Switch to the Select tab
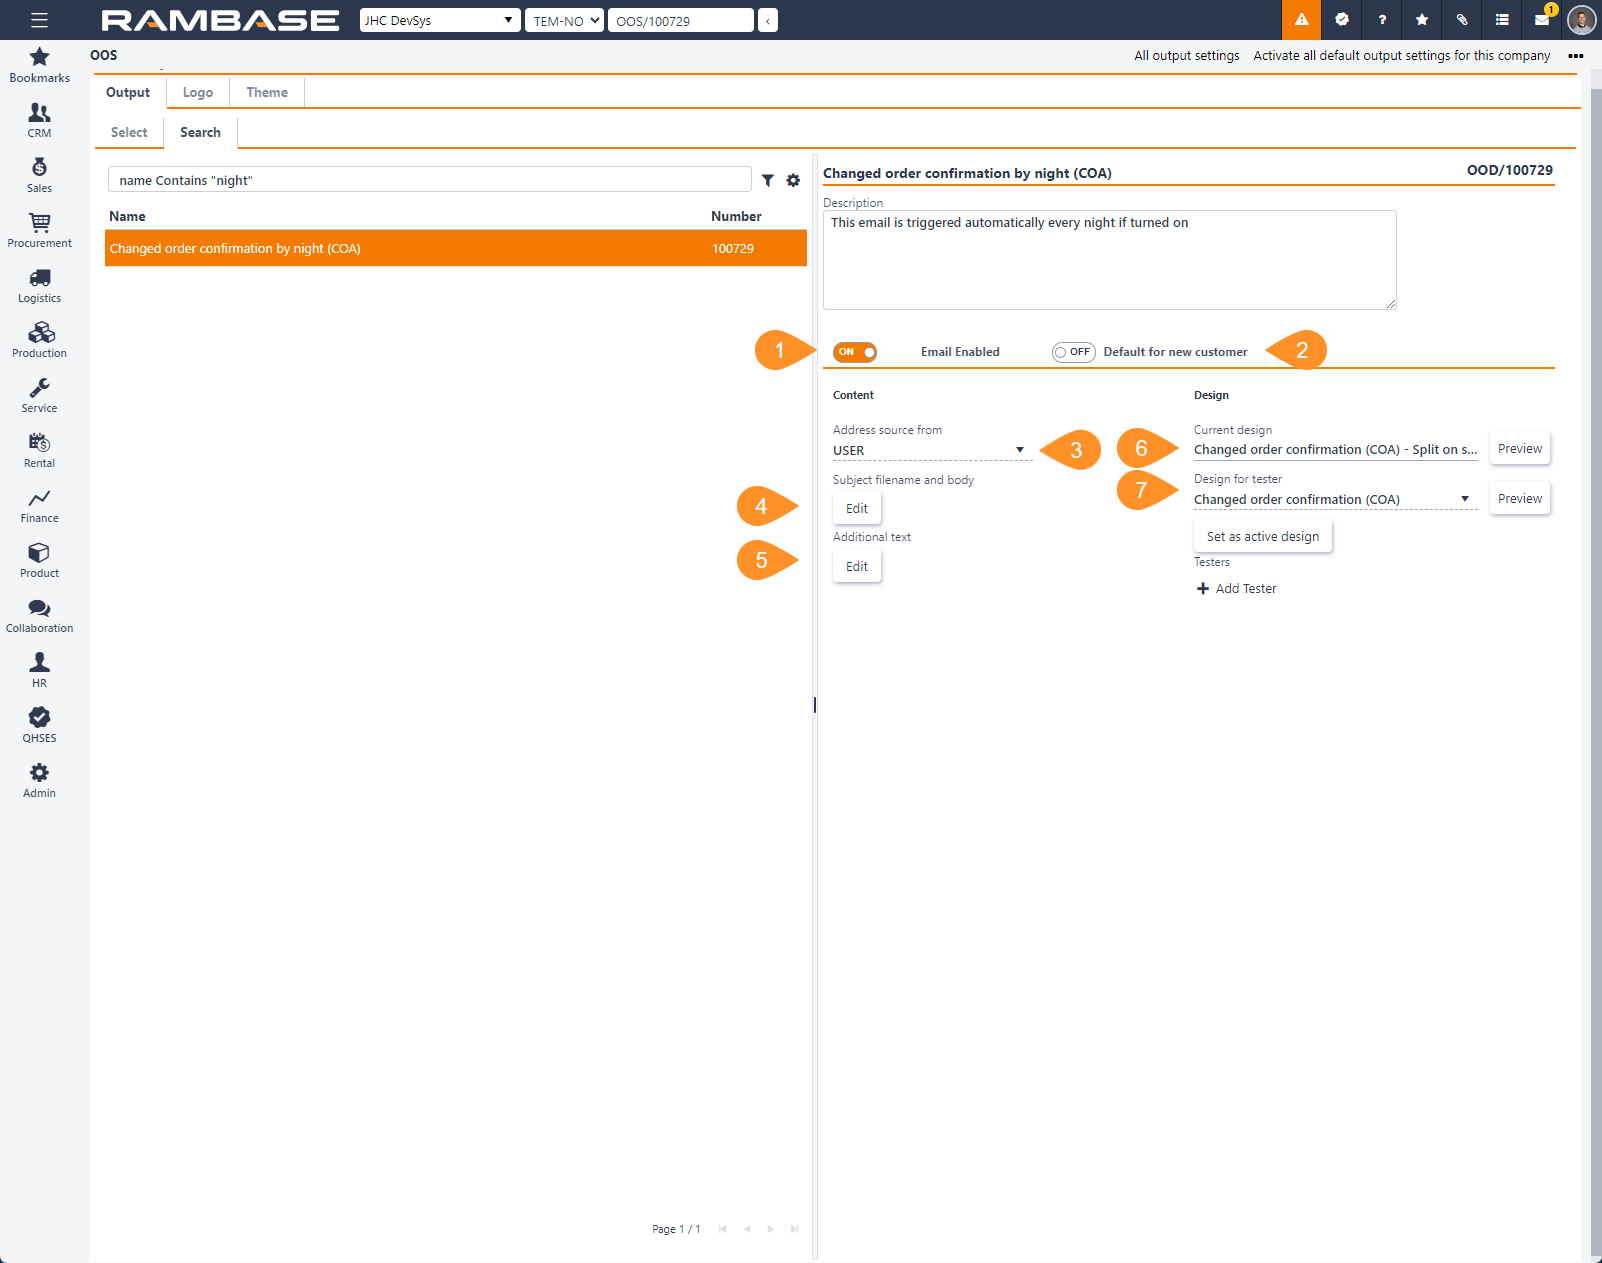The height and width of the screenshot is (1263, 1602). click(x=129, y=133)
